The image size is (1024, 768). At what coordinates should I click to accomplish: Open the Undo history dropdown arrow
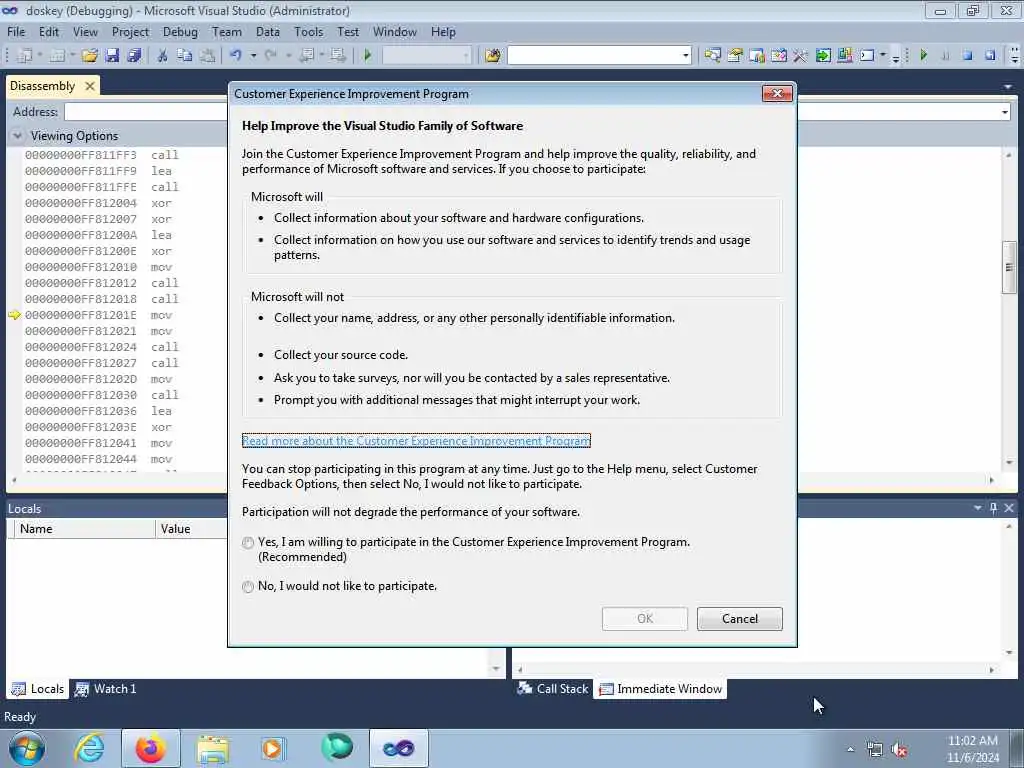pyautogui.click(x=253, y=56)
